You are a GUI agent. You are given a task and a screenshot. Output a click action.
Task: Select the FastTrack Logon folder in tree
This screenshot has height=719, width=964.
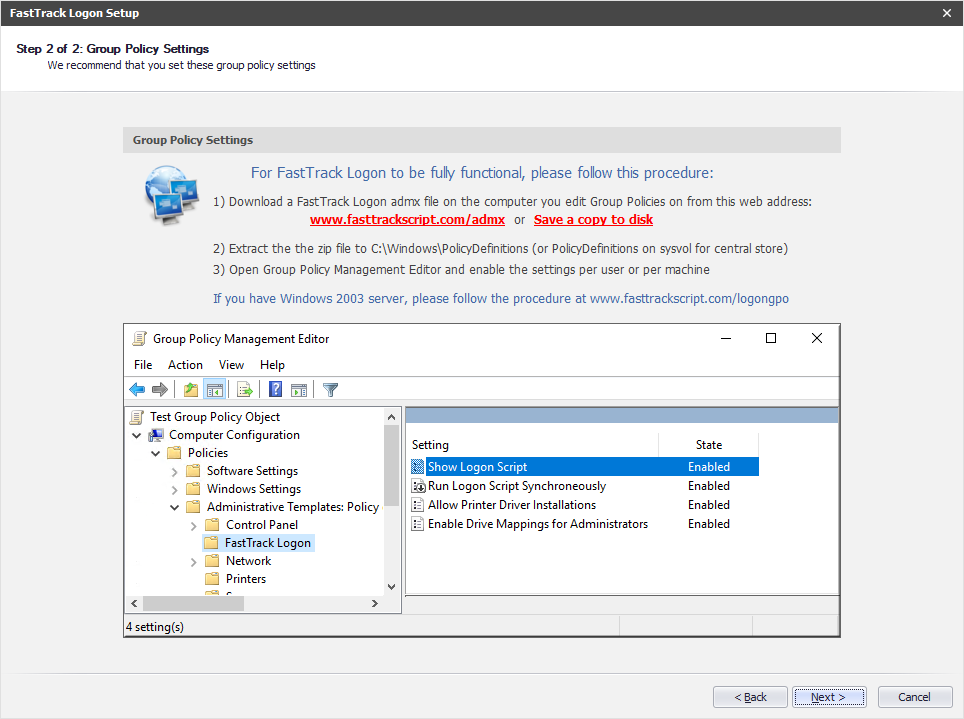(x=267, y=543)
